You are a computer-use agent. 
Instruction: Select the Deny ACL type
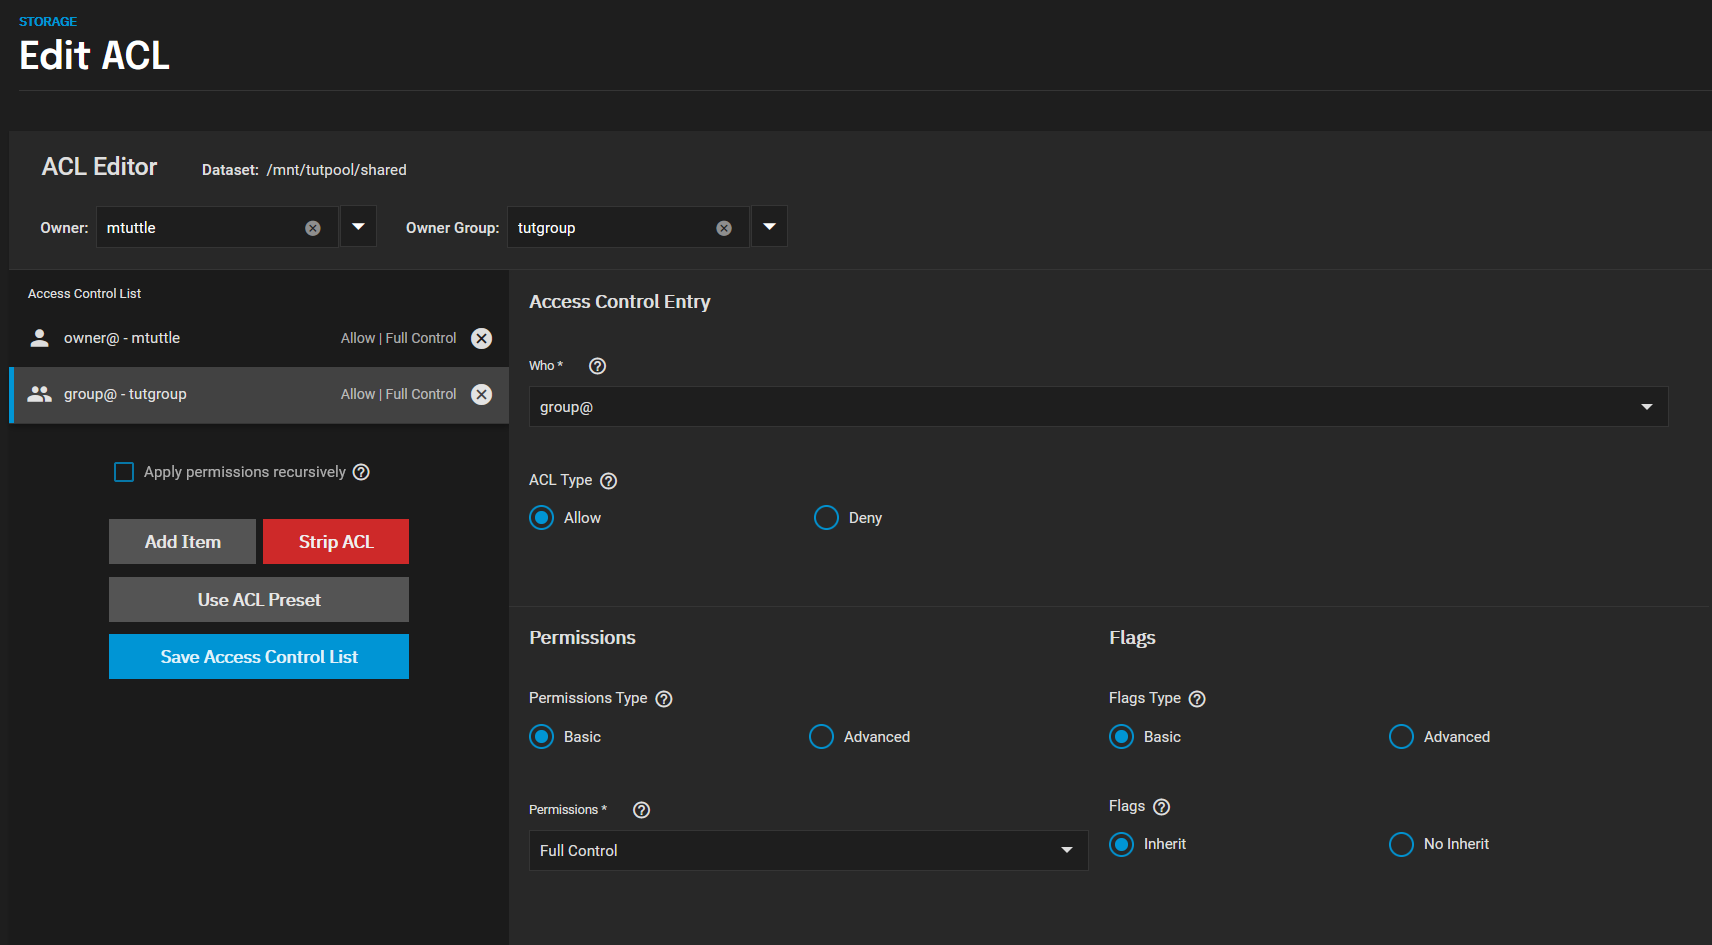(826, 517)
